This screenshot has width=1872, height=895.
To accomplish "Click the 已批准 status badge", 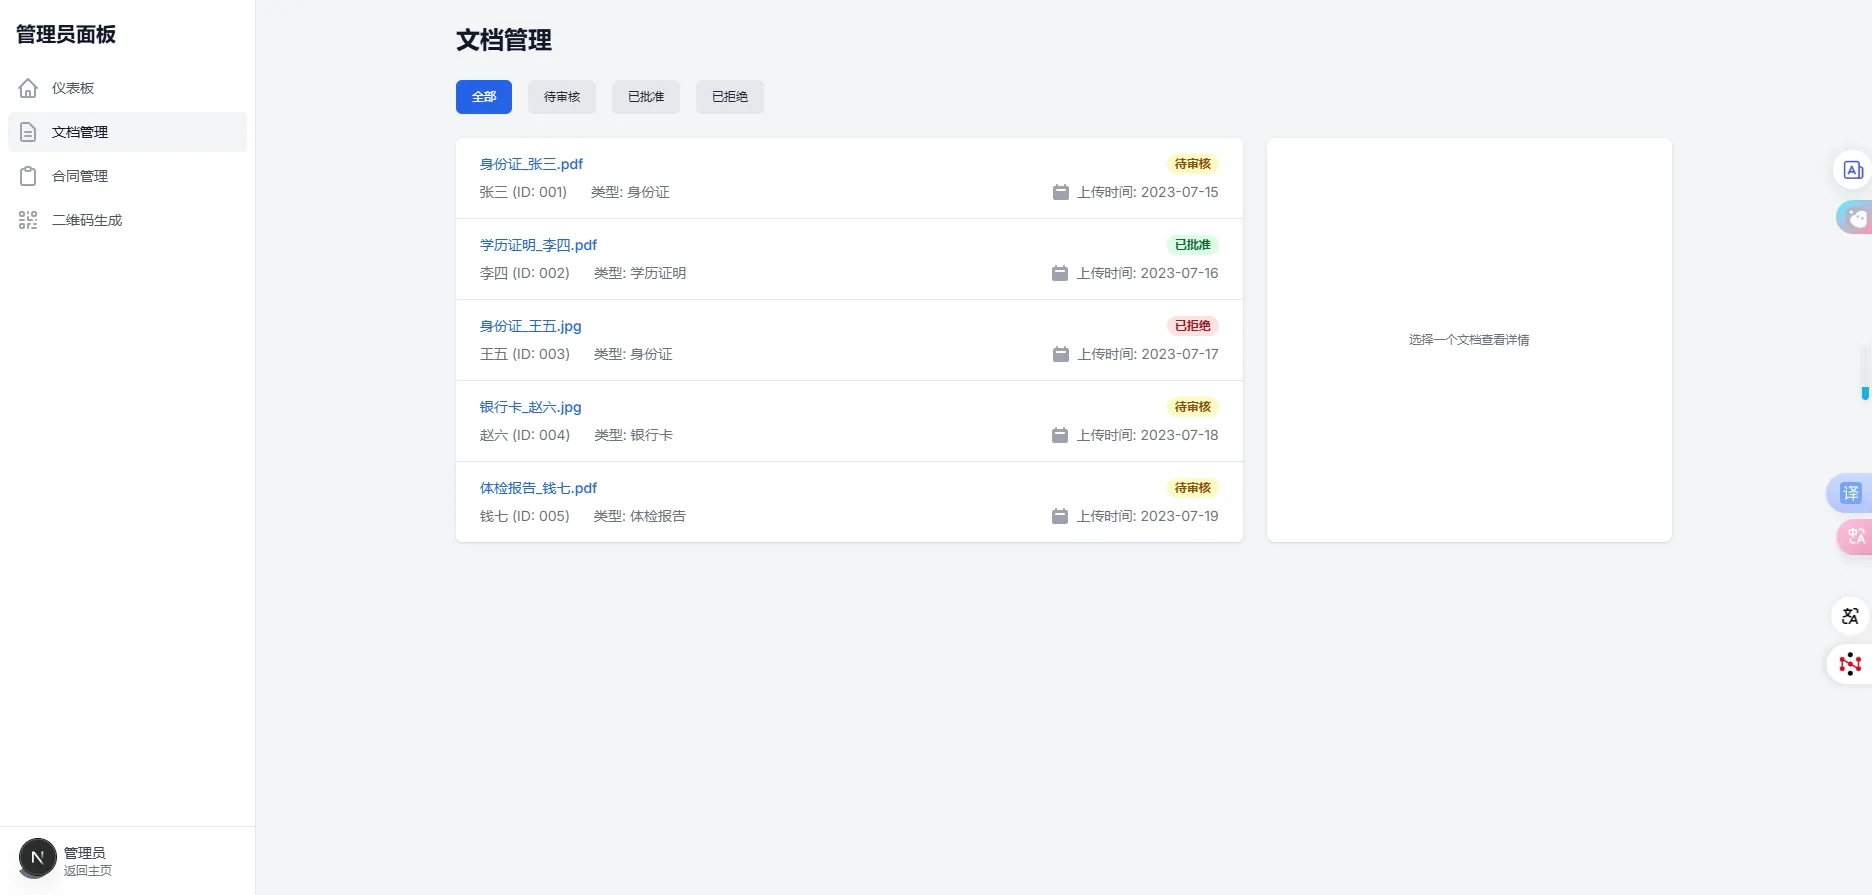I will [1192, 245].
